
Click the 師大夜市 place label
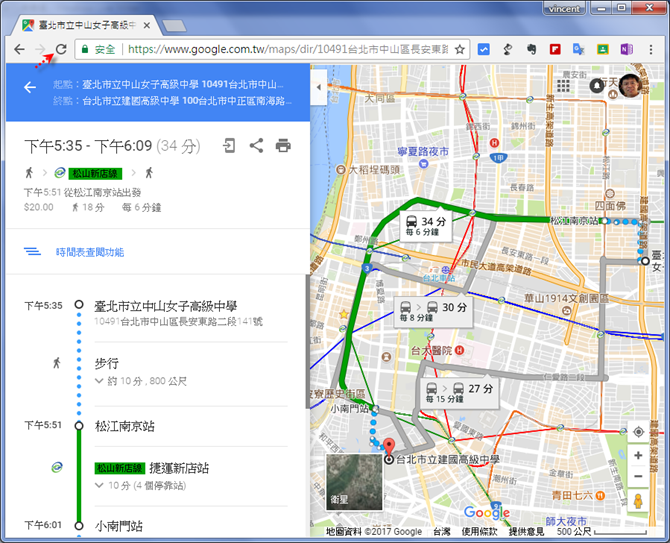(566, 521)
